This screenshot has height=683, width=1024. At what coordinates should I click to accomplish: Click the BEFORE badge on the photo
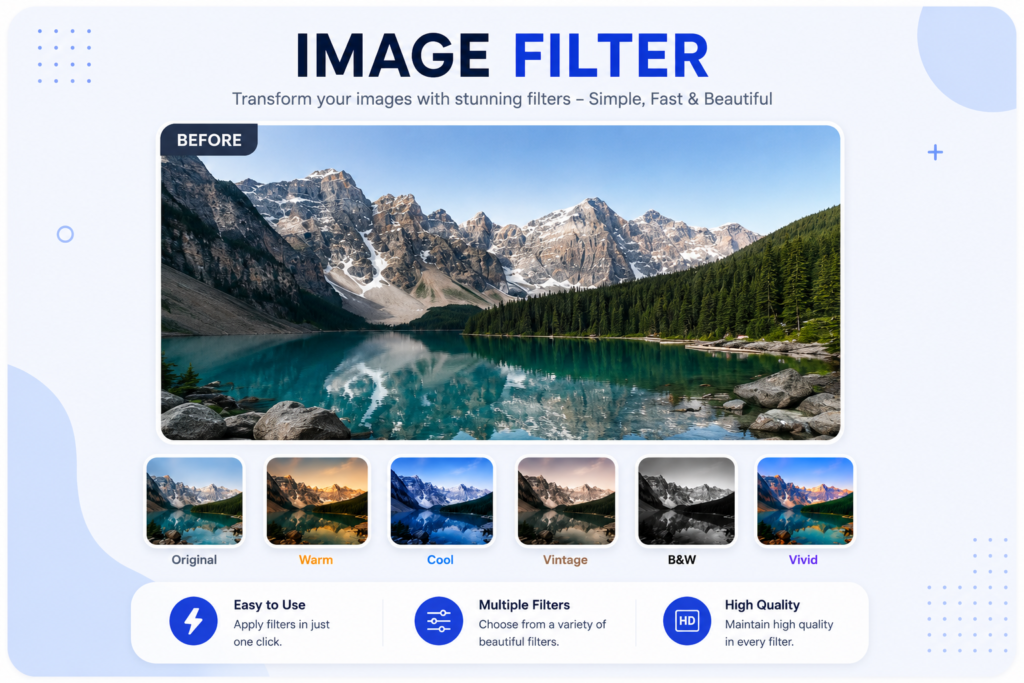(209, 140)
